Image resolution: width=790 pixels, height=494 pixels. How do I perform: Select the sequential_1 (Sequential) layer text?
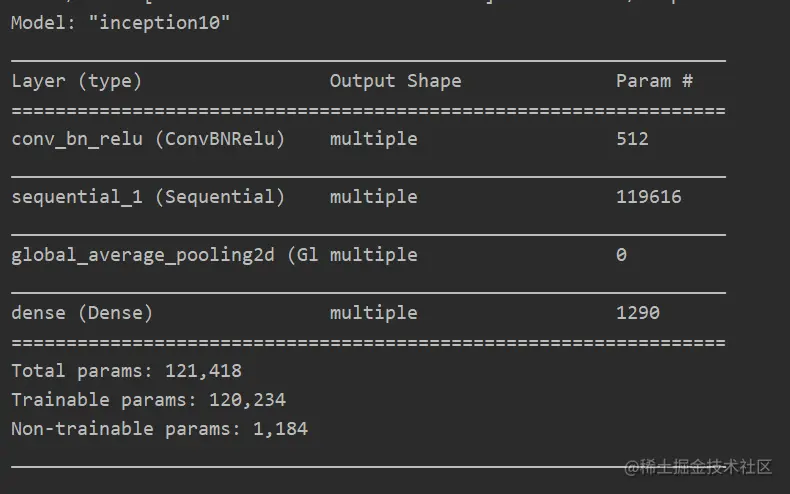pyautogui.click(x=148, y=197)
